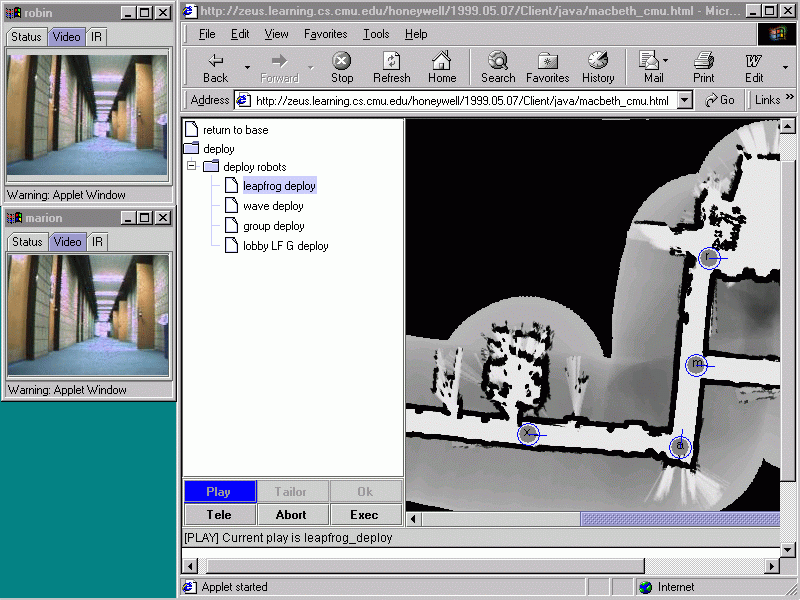Switch to Status view in marion window
The height and width of the screenshot is (600, 800).
(x=27, y=242)
